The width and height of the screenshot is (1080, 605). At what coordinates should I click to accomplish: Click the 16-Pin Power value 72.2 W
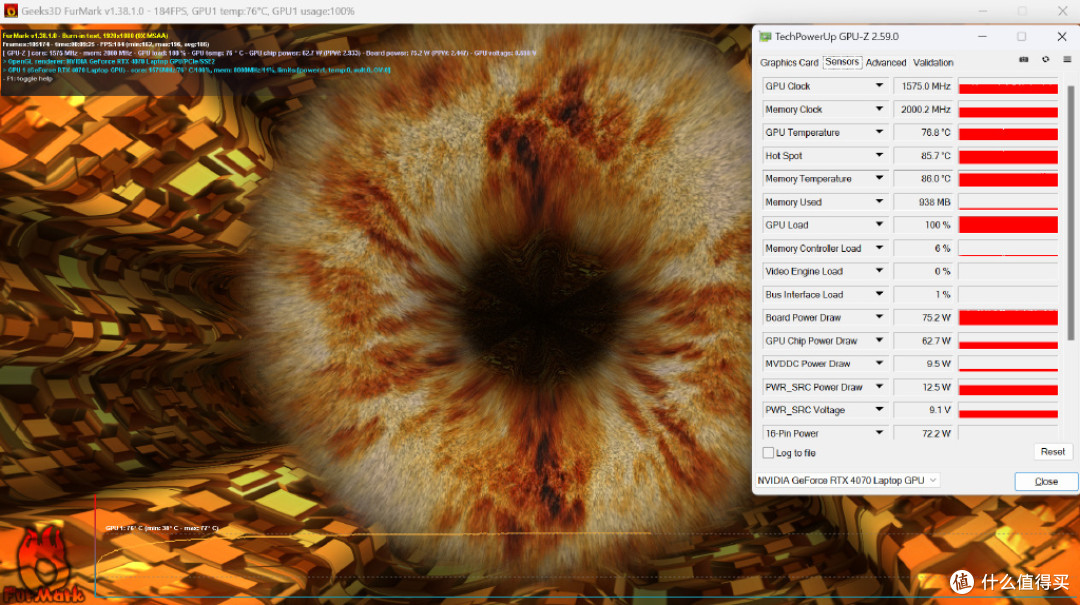(925, 433)
